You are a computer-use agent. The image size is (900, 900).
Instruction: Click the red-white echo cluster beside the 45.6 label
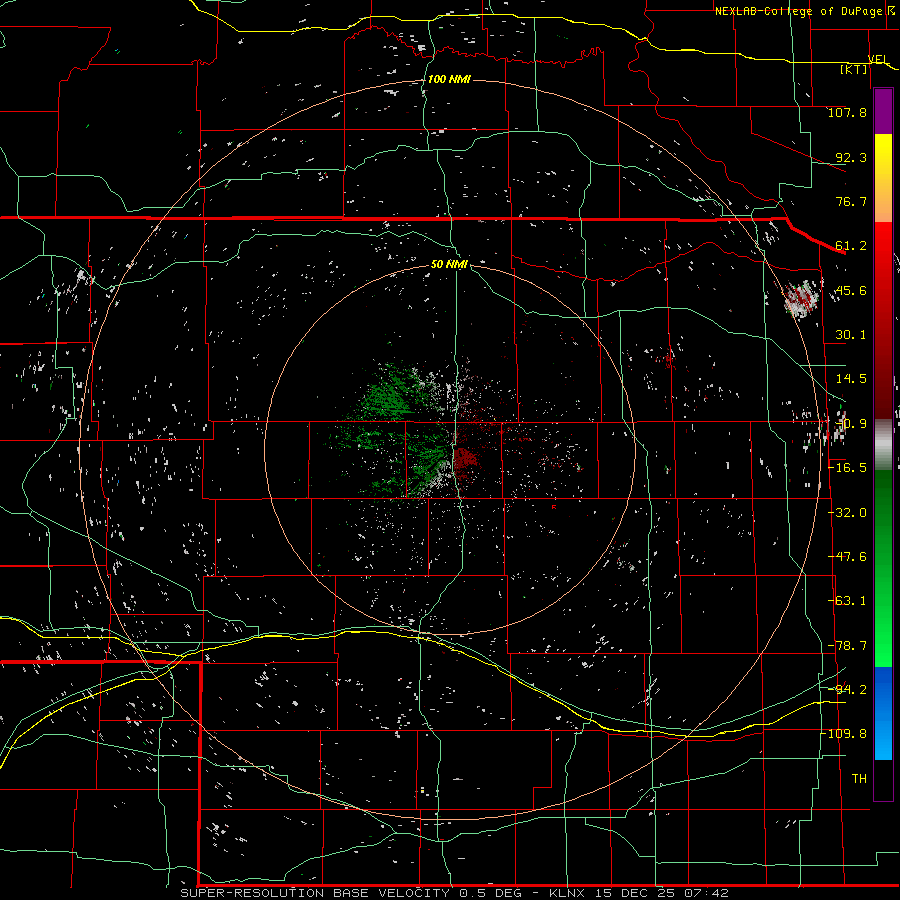coord(802,298)
